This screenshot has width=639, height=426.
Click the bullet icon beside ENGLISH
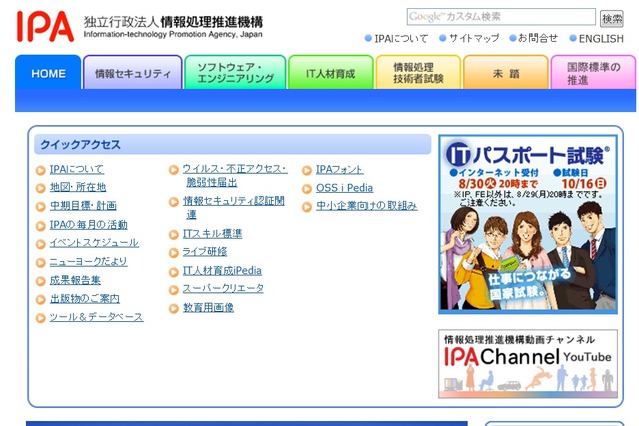tap(573, 38)
